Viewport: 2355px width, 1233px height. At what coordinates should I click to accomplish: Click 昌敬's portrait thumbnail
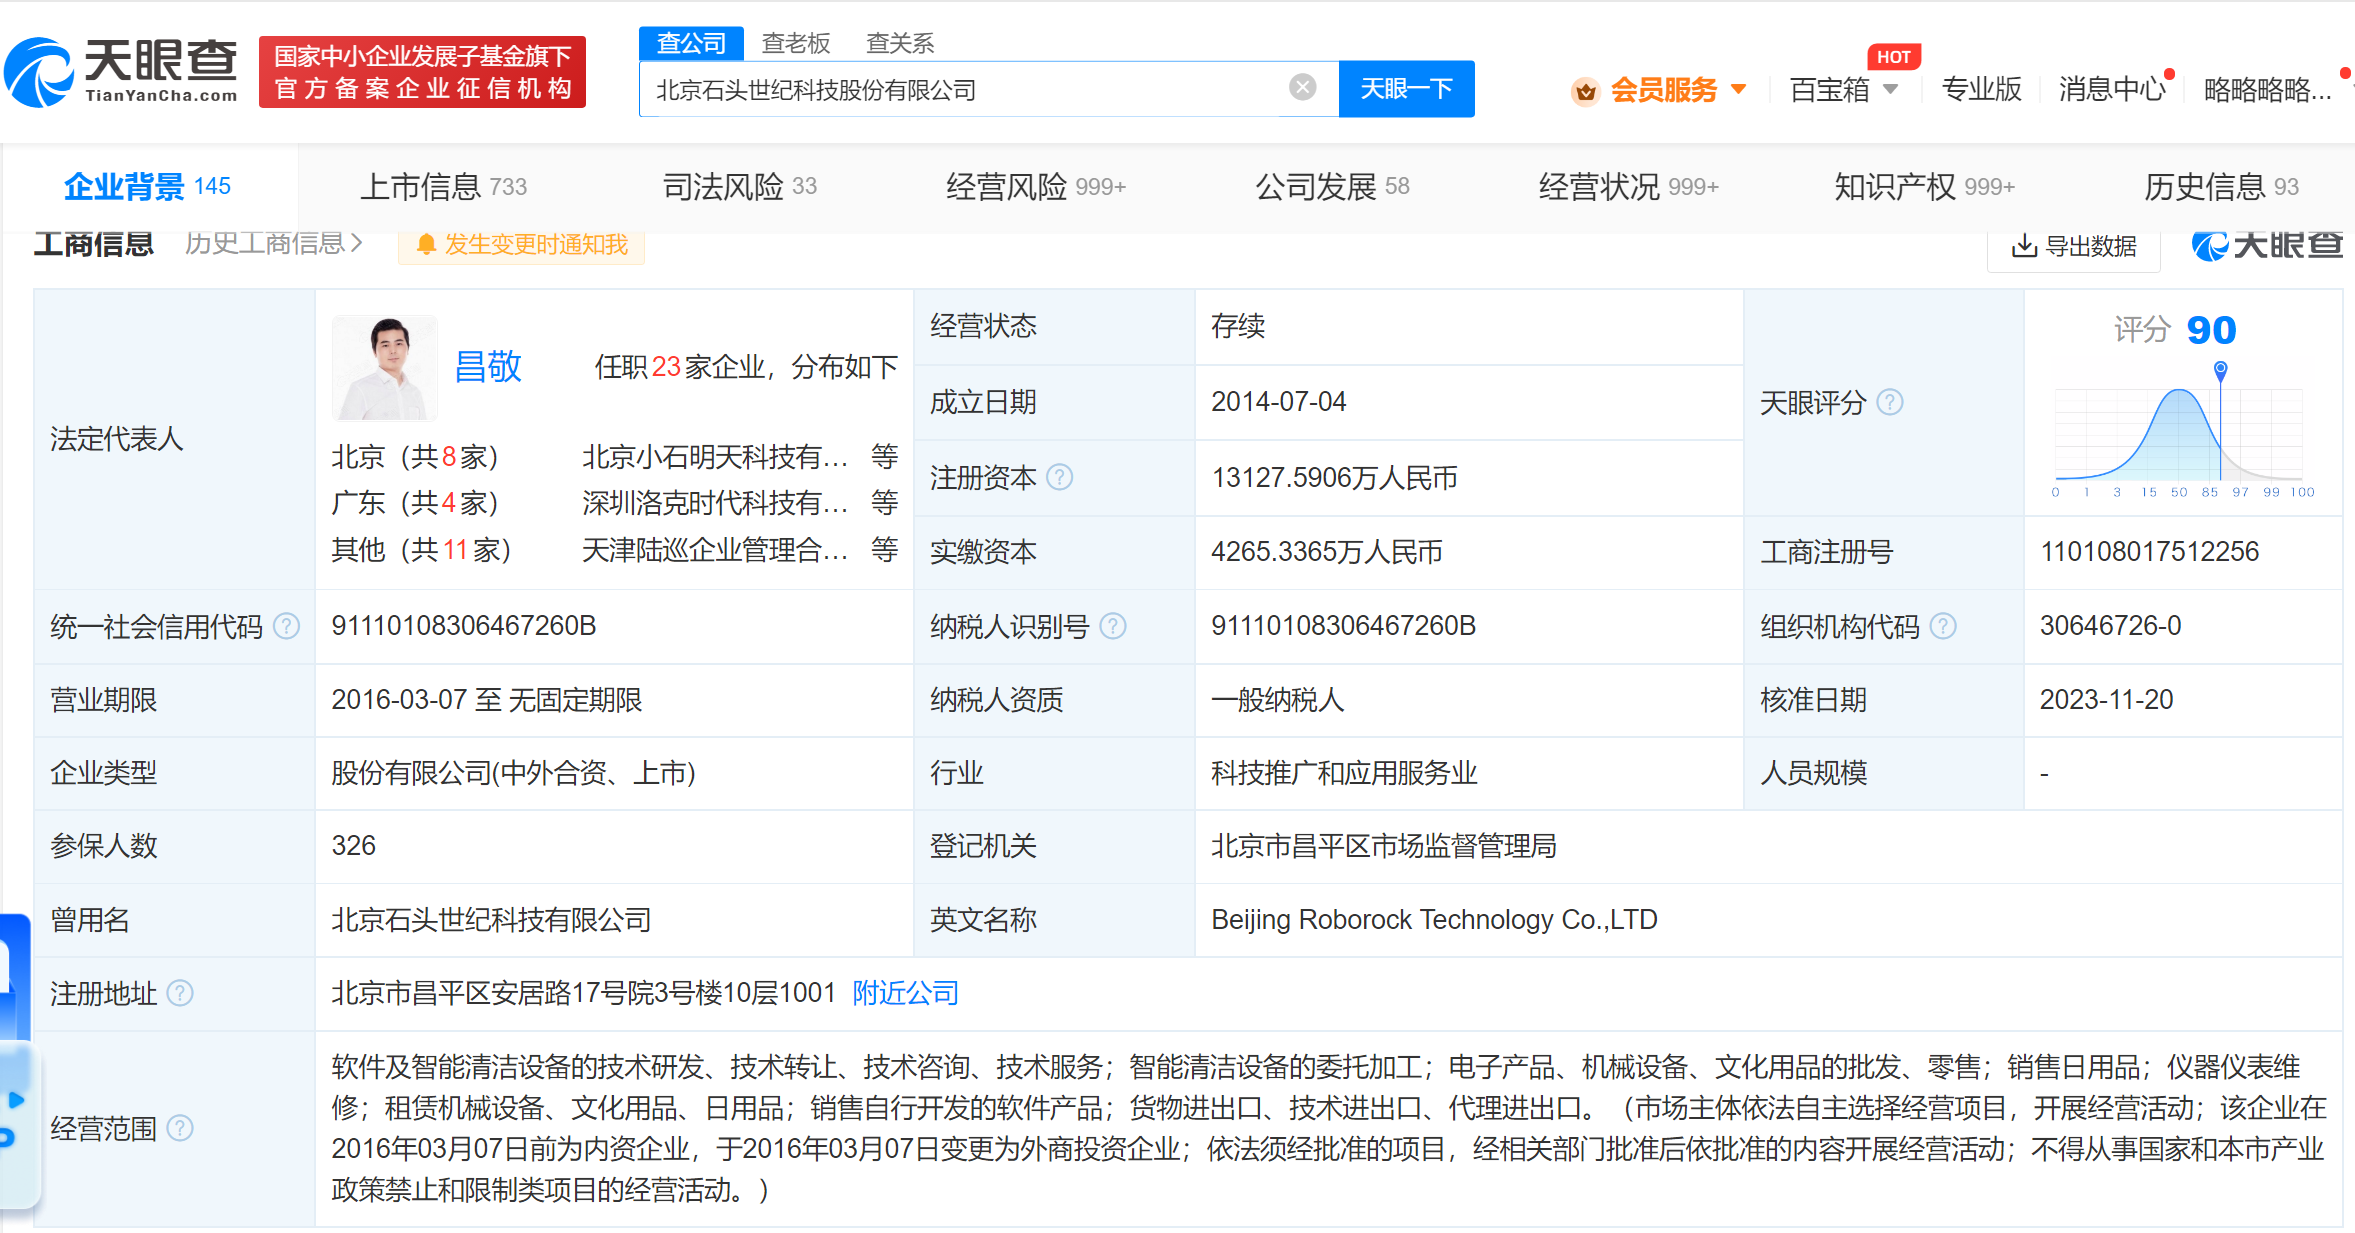[x=385, y=368]
